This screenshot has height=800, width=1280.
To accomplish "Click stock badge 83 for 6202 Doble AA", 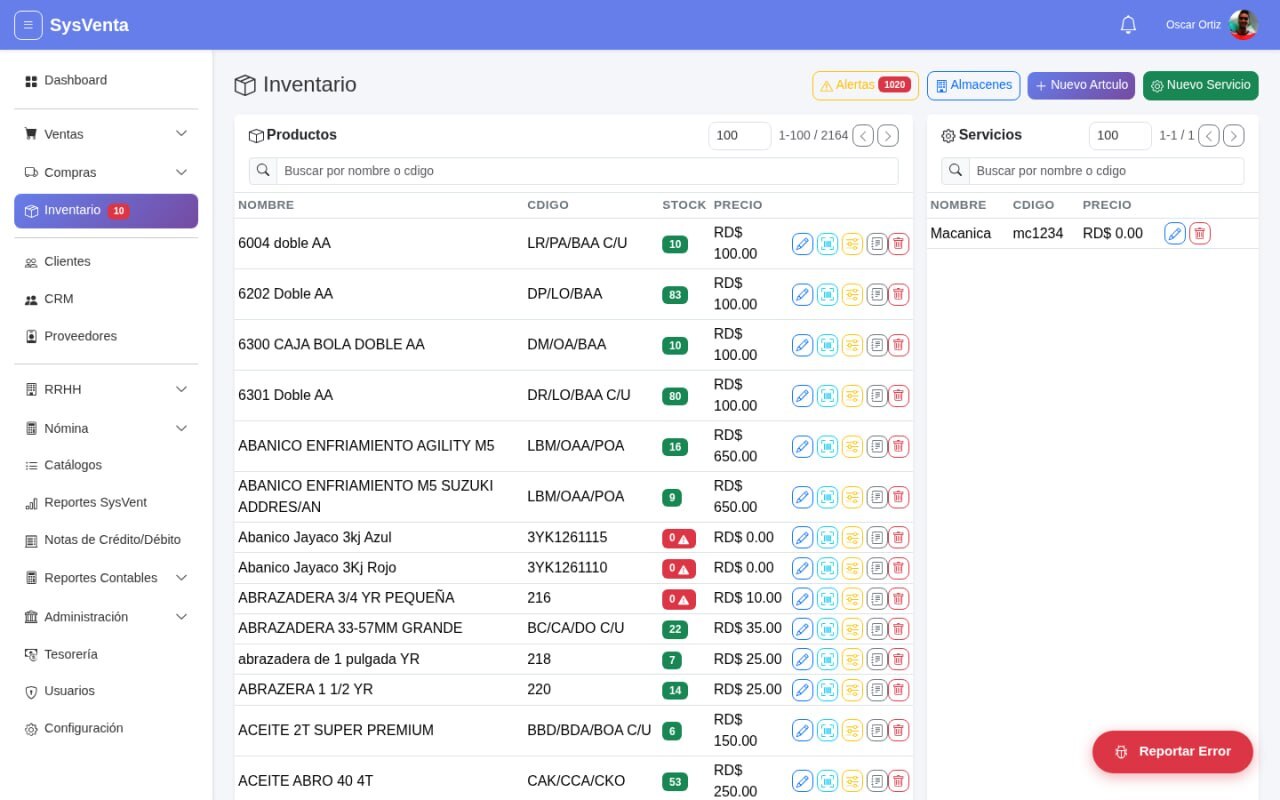I will 675,295.
